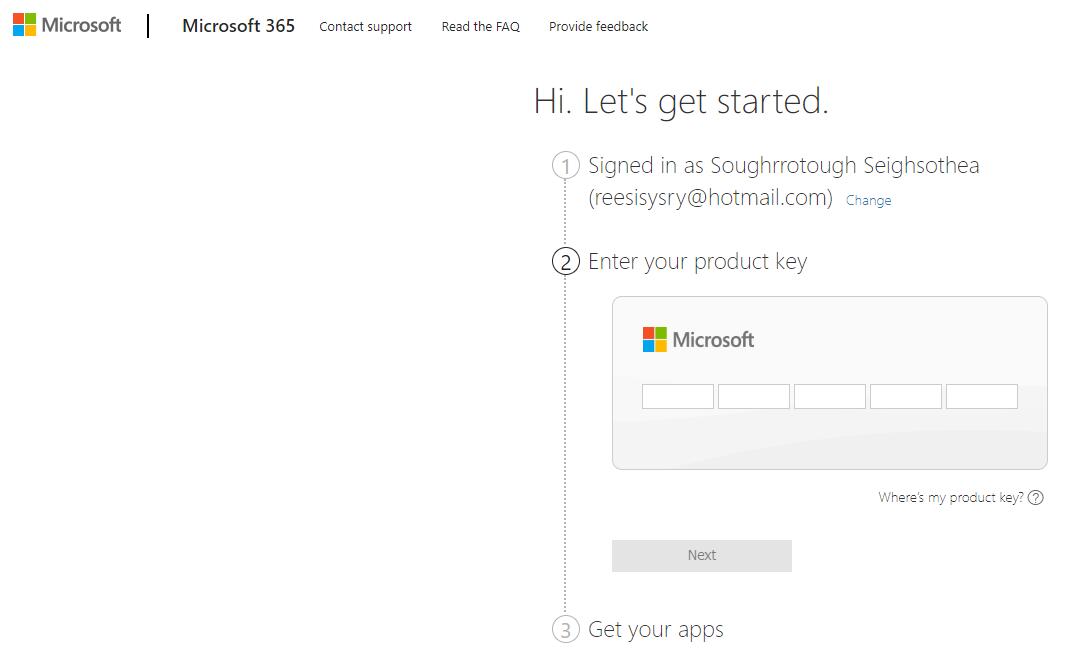Click Change to switch signed-in account
Viewport: 1072px width, 654px height.
pyautogui.click(x=868, y=200)
